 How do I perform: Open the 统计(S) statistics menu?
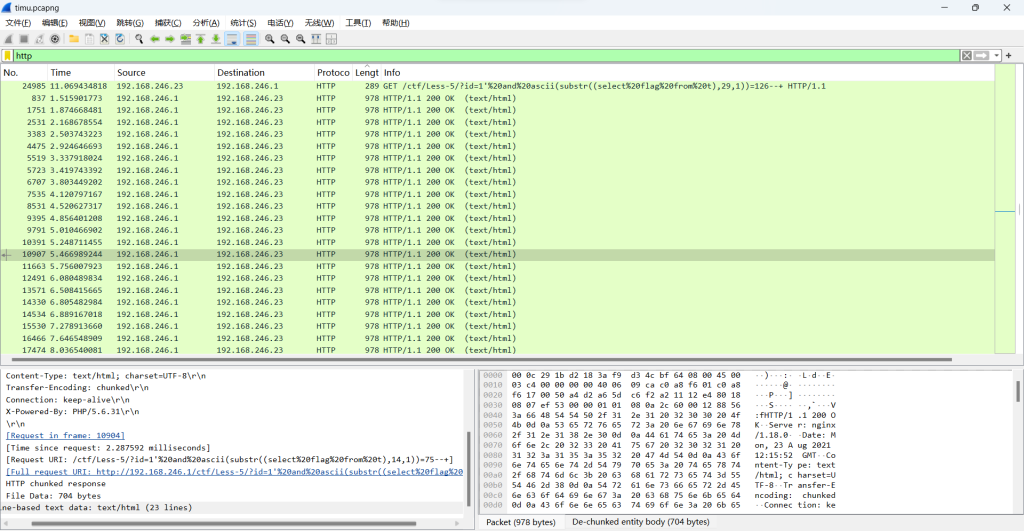pyautogui.click(x=243, y=23)
